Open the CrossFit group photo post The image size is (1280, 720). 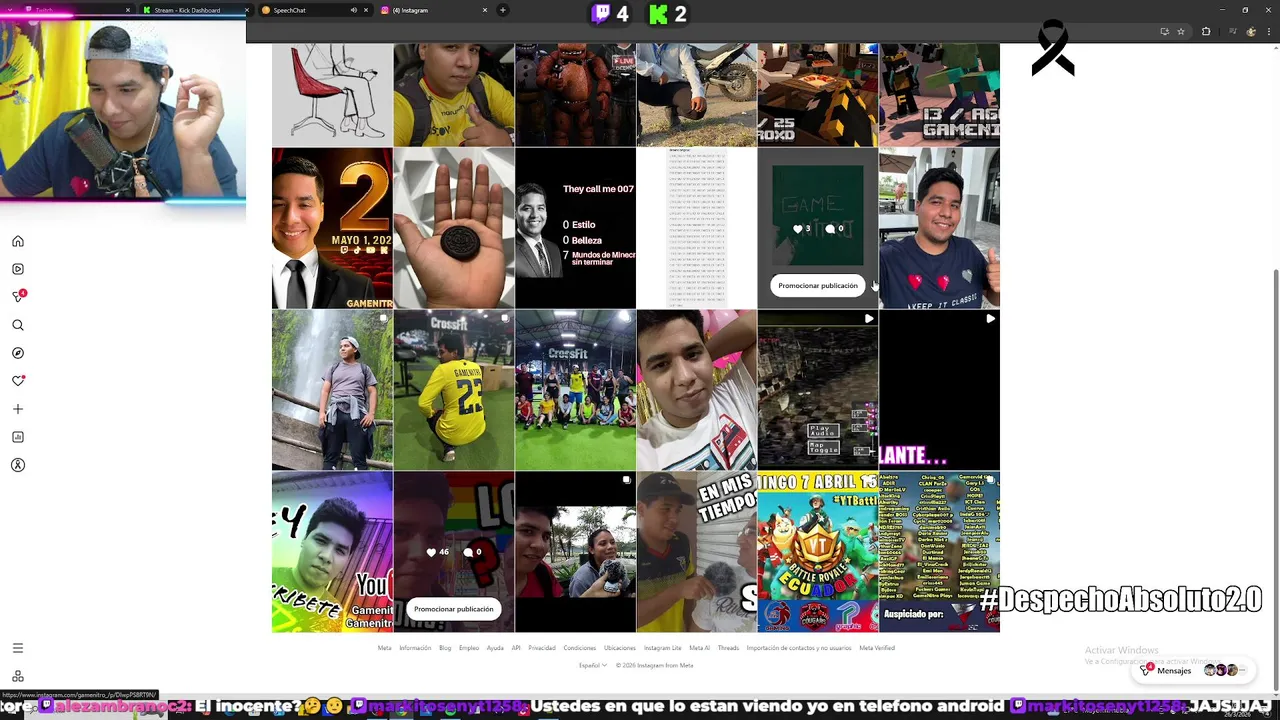click(575, 390)
